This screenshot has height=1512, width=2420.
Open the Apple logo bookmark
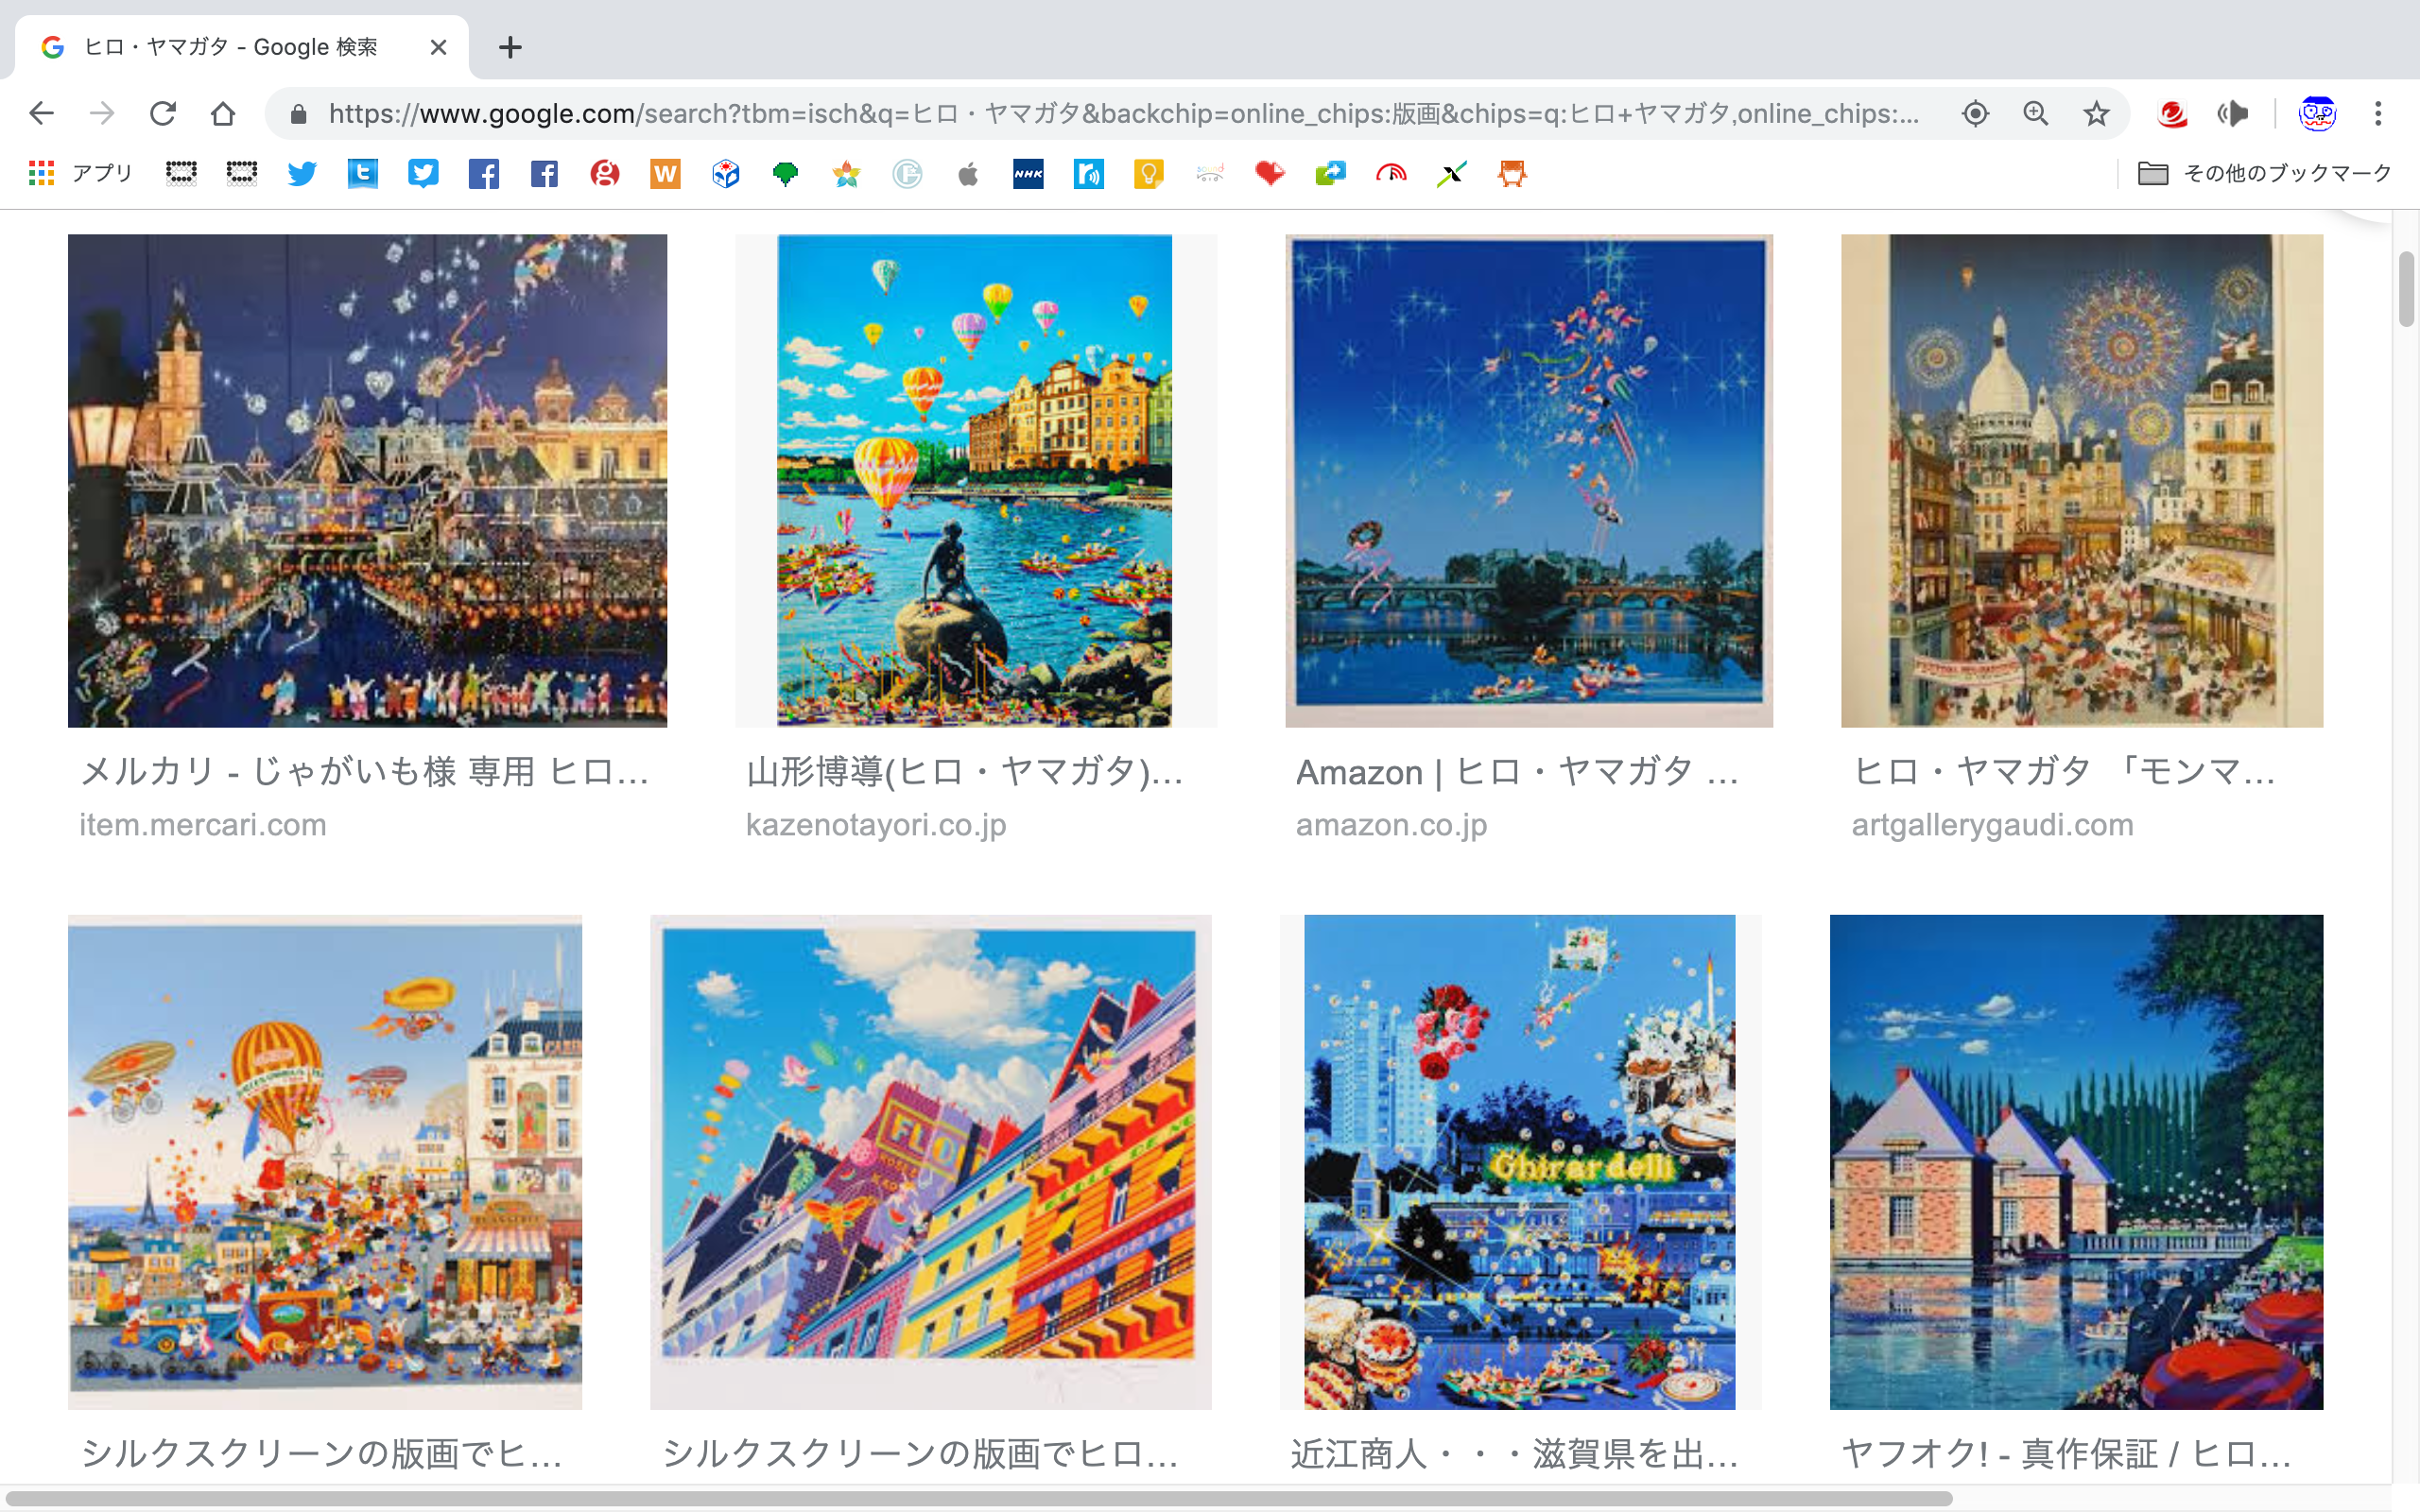point(968,174)
